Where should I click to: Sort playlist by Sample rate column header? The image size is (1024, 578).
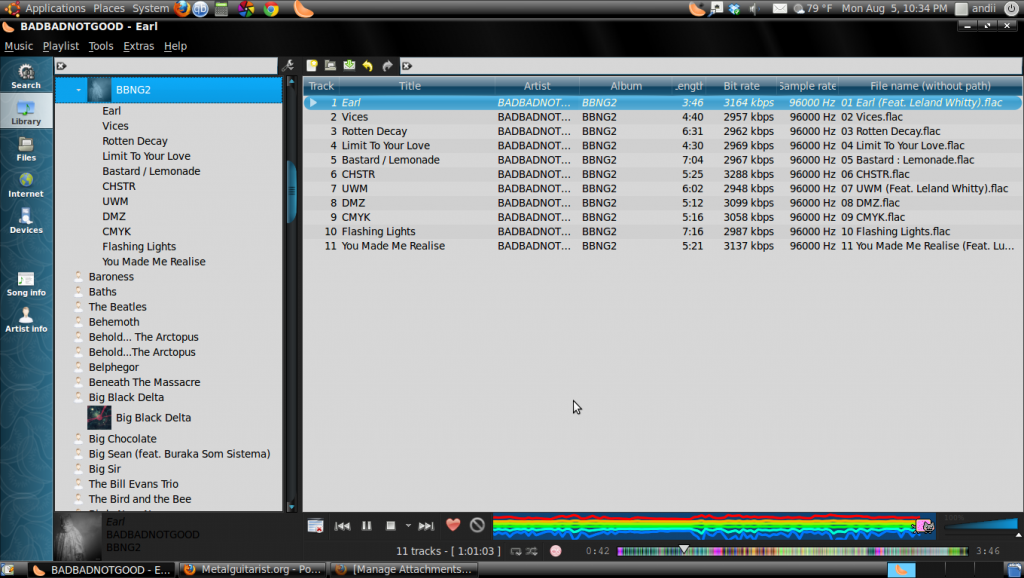coord(807,86)
